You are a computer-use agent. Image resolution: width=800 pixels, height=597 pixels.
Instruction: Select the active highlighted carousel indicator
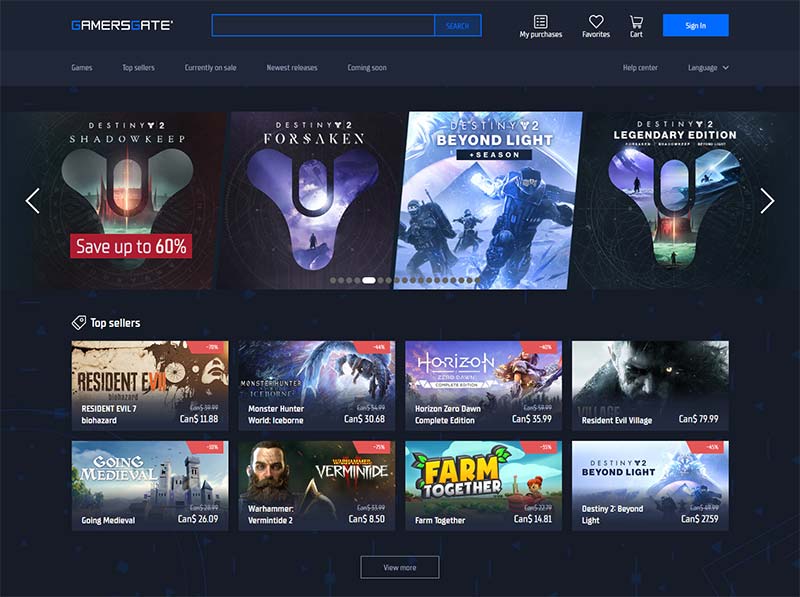pyautogui.click(x=369, y=280)
